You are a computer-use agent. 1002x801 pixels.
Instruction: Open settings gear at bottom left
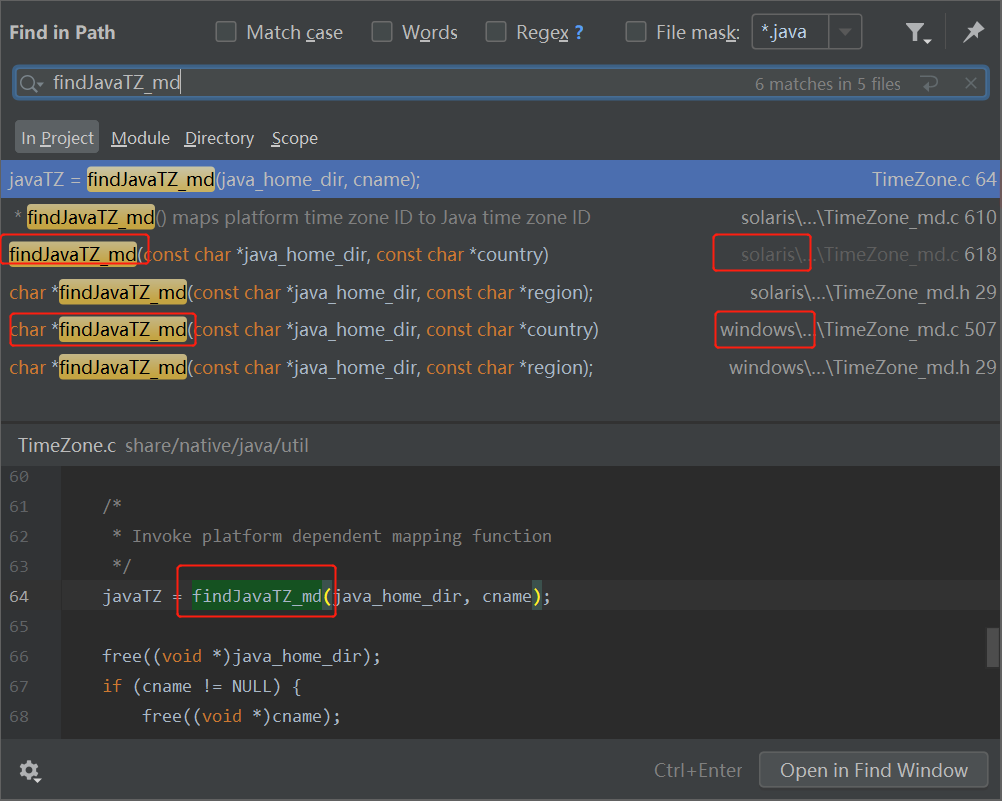[x=30, y=771]
